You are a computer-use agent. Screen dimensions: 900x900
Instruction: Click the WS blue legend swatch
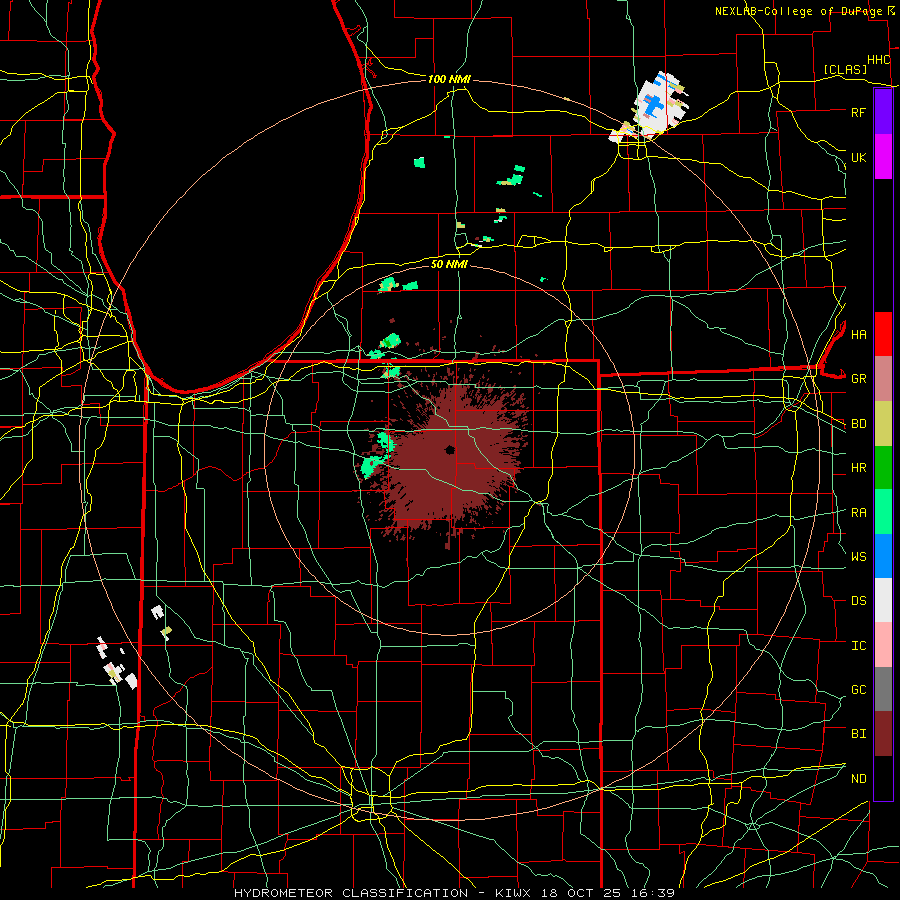[x=883, y=556]
